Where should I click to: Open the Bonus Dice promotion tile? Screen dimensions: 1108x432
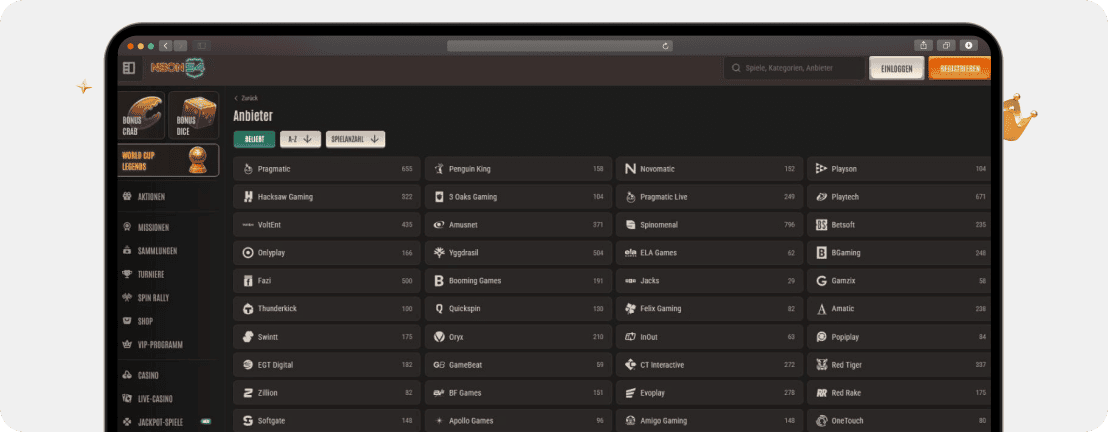(x=194, y=115)
